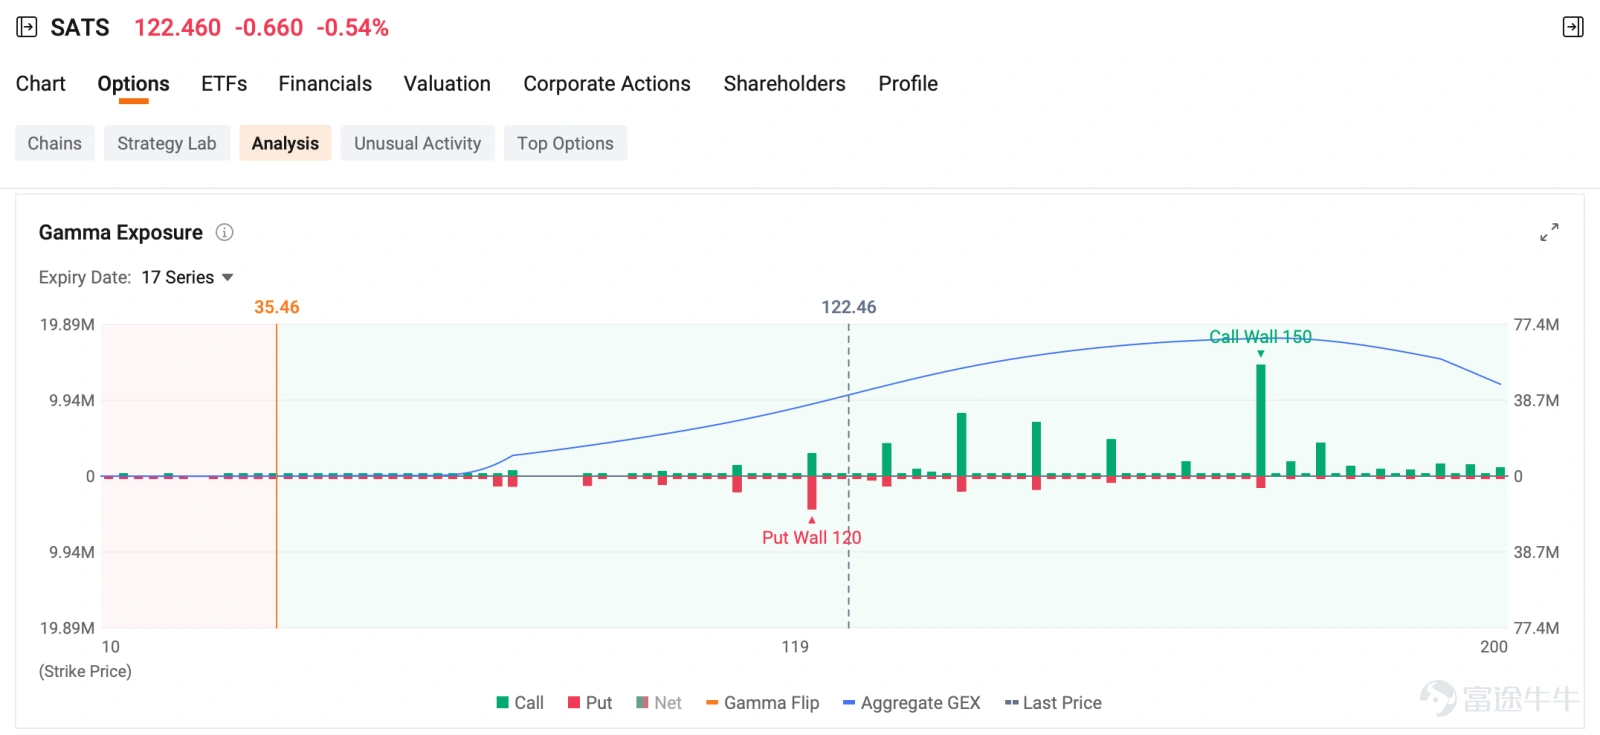Open Strategy Lab sub-tab

(x=167, y=143)
